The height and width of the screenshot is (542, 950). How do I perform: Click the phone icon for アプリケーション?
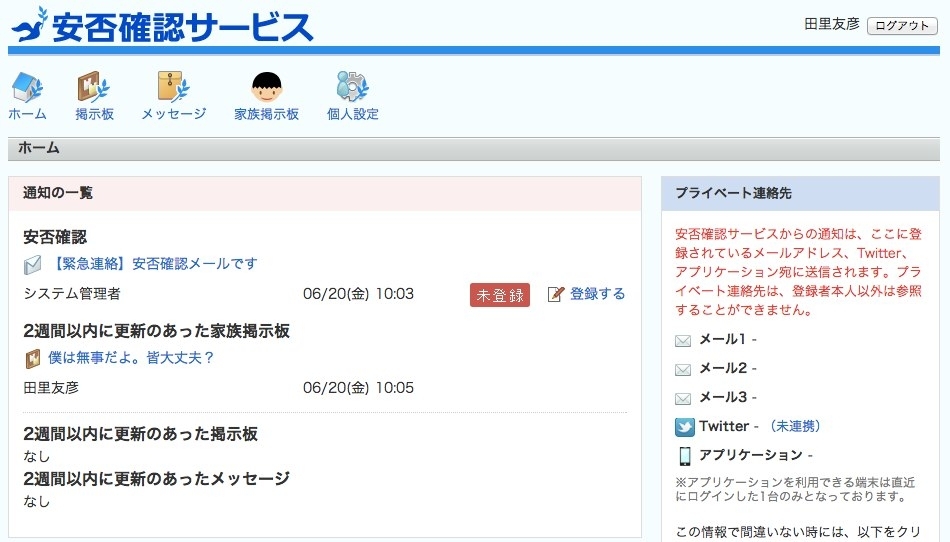coord(685,455)
